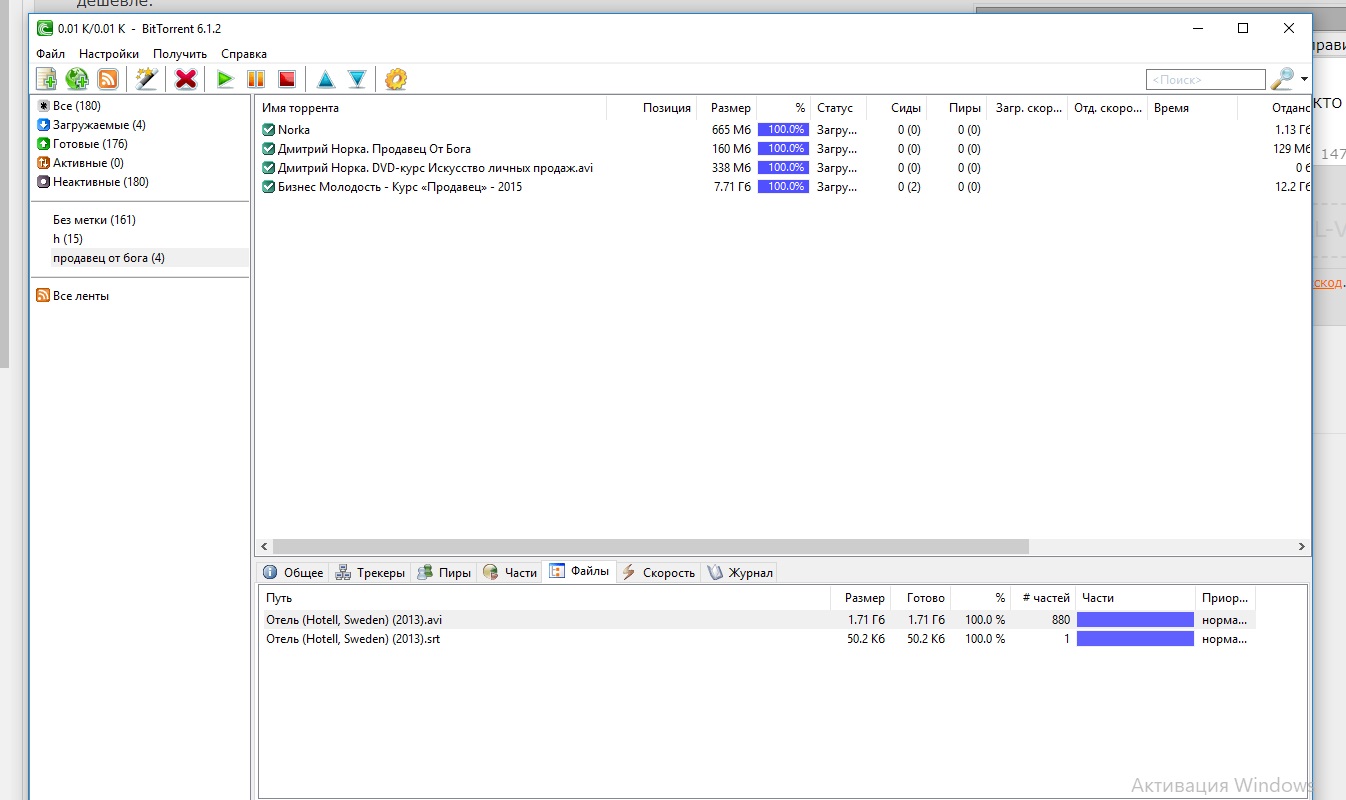Click the 100.0% progress bar of the Бизнес Молодость torrent
This screenshot has height=800, width=1346.
783,187
